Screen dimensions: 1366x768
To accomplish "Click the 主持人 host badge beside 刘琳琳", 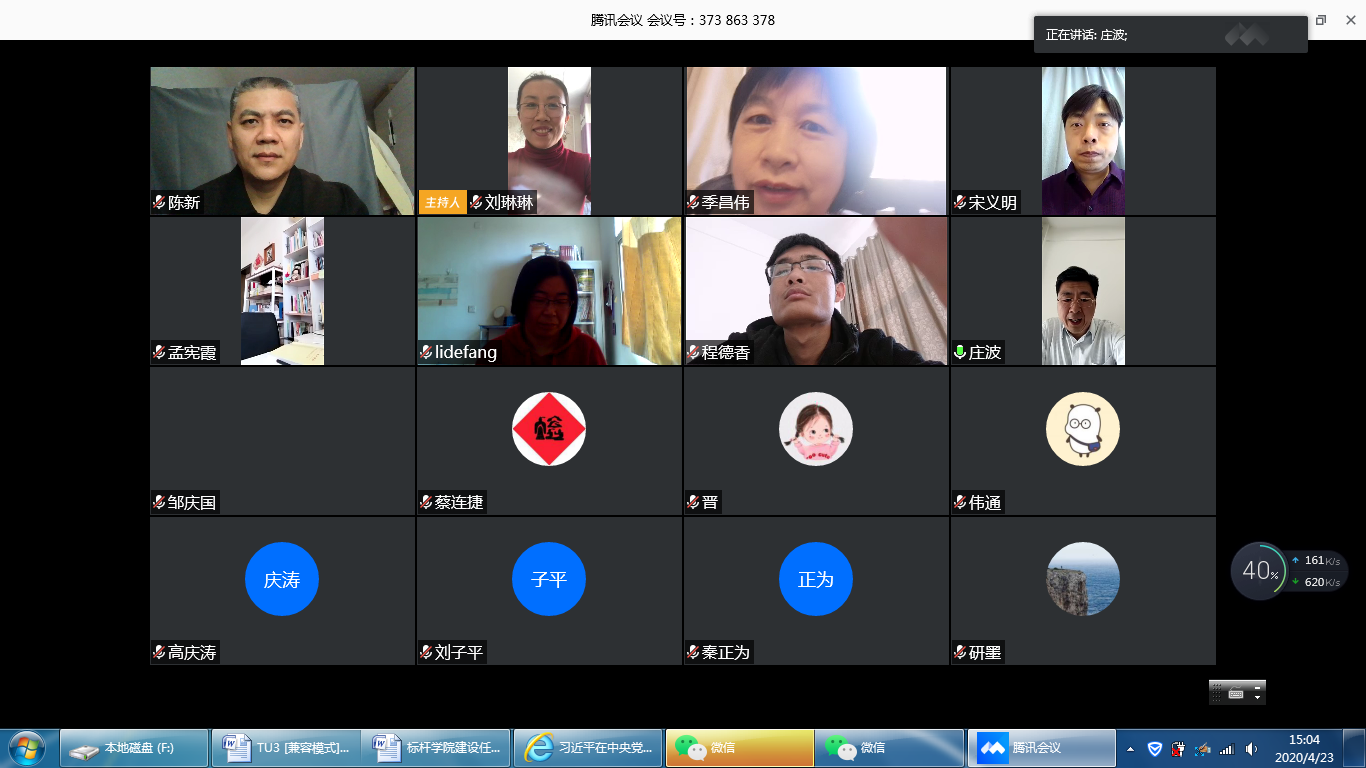I will (442, 203).
